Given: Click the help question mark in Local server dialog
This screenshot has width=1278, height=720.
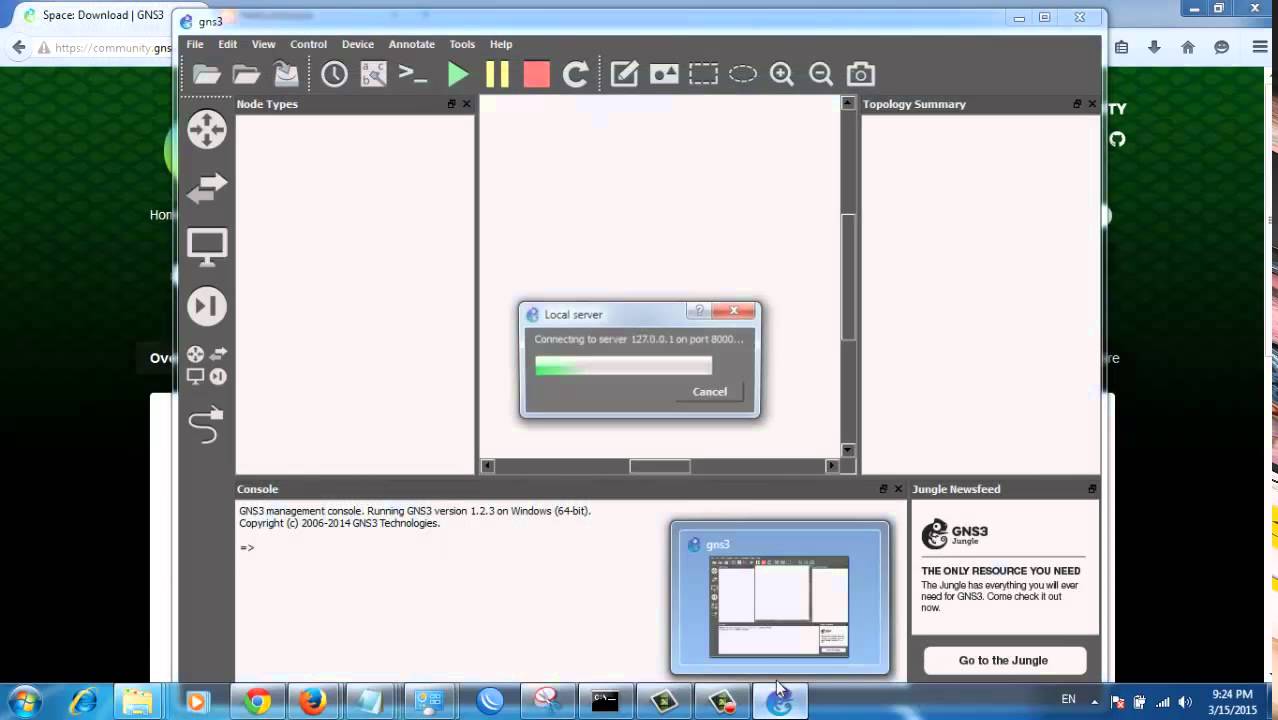Looking at the screenshot, I should (700, 311).
